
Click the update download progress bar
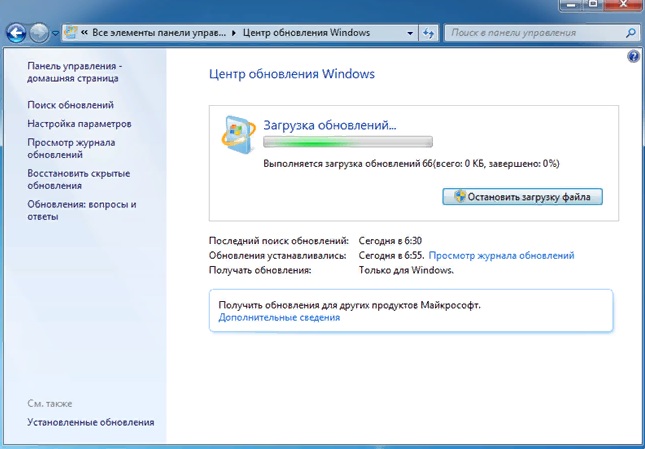pyautogui.click(x=348, y=142)
